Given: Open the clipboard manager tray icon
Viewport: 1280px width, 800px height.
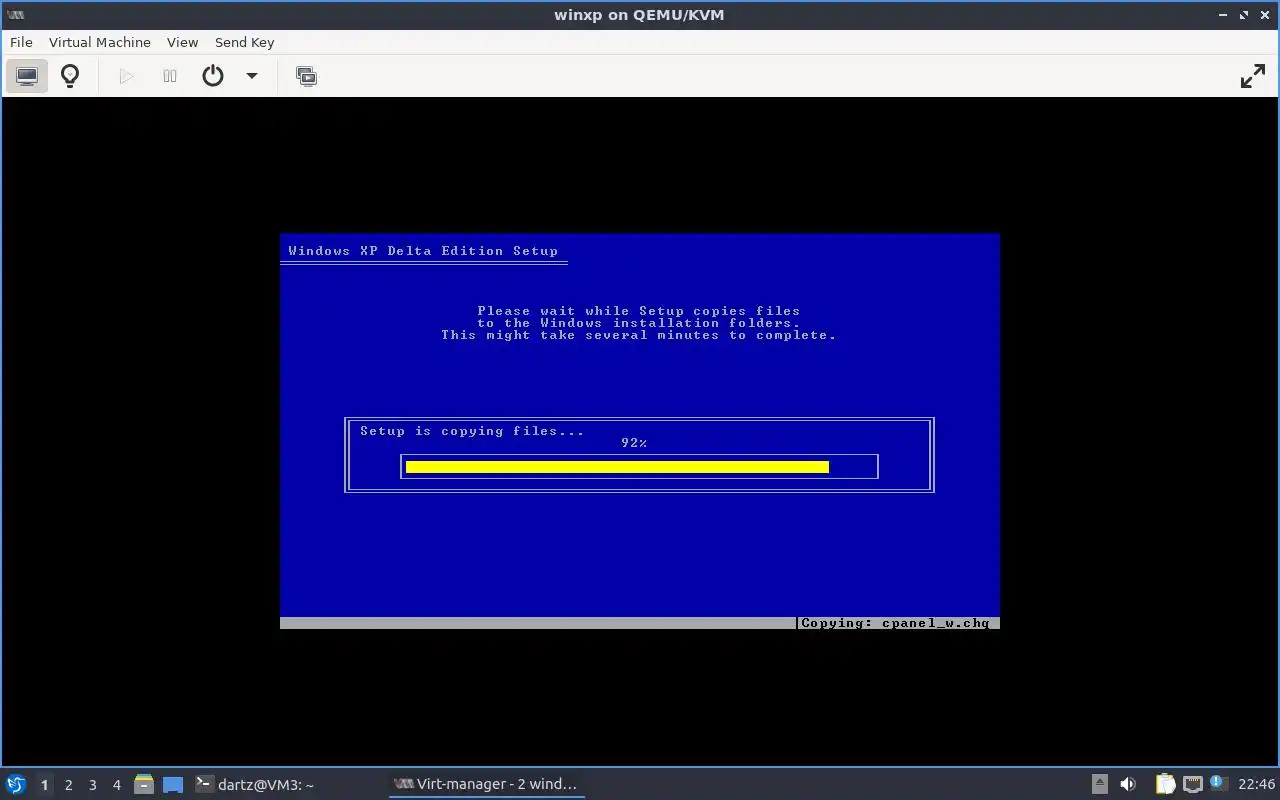Looking at the screenshot, I should coord(1165,784).
